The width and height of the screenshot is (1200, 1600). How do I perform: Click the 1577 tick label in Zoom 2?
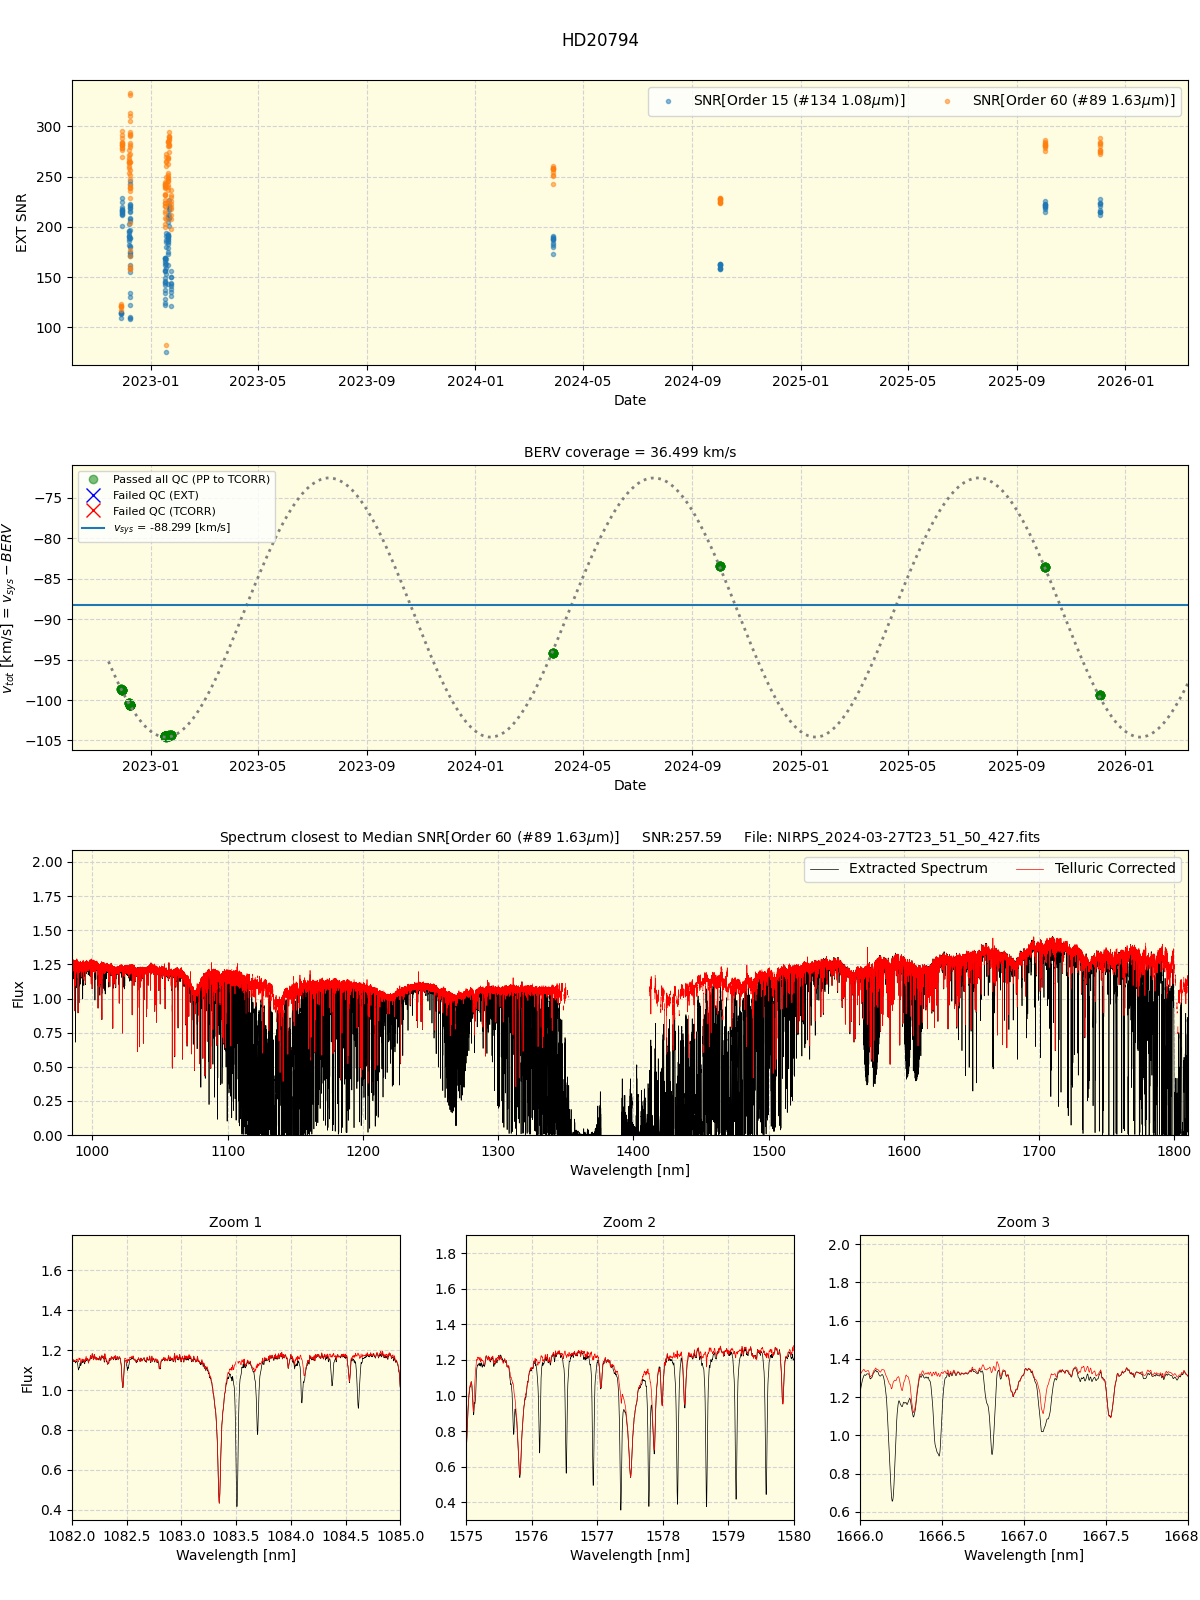click(597, 1535)
